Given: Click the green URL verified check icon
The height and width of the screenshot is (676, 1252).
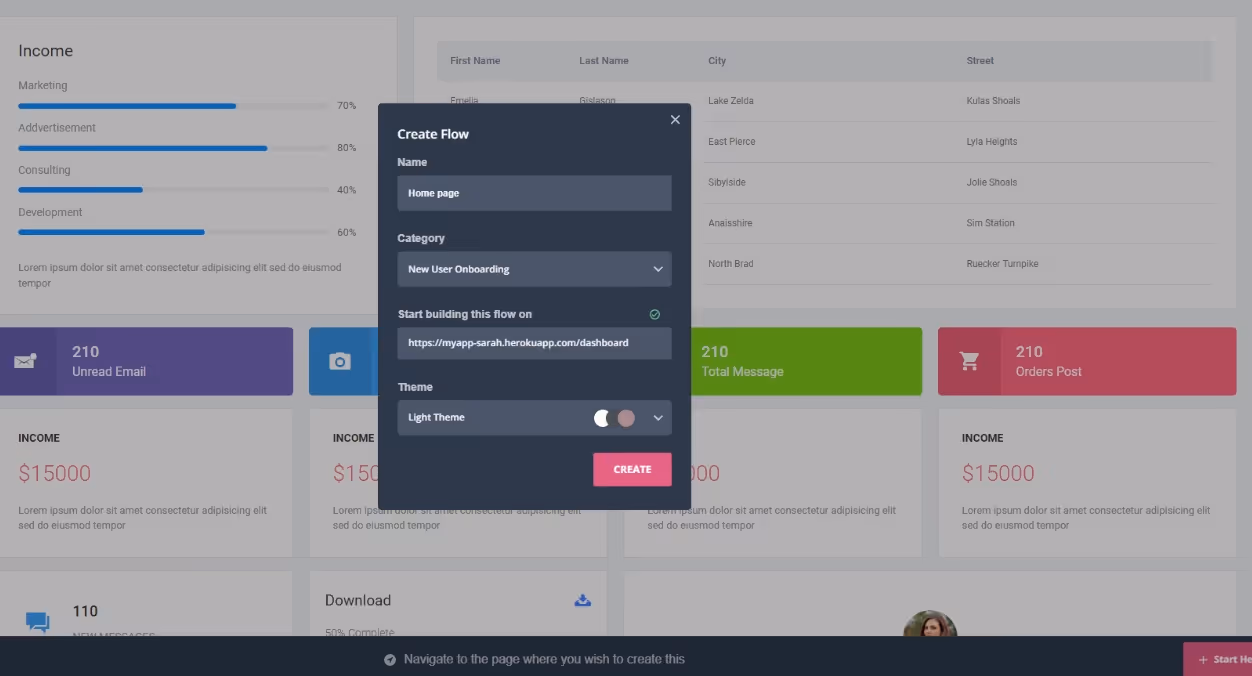Looking at the screenshot, I should tap(655, 314).
